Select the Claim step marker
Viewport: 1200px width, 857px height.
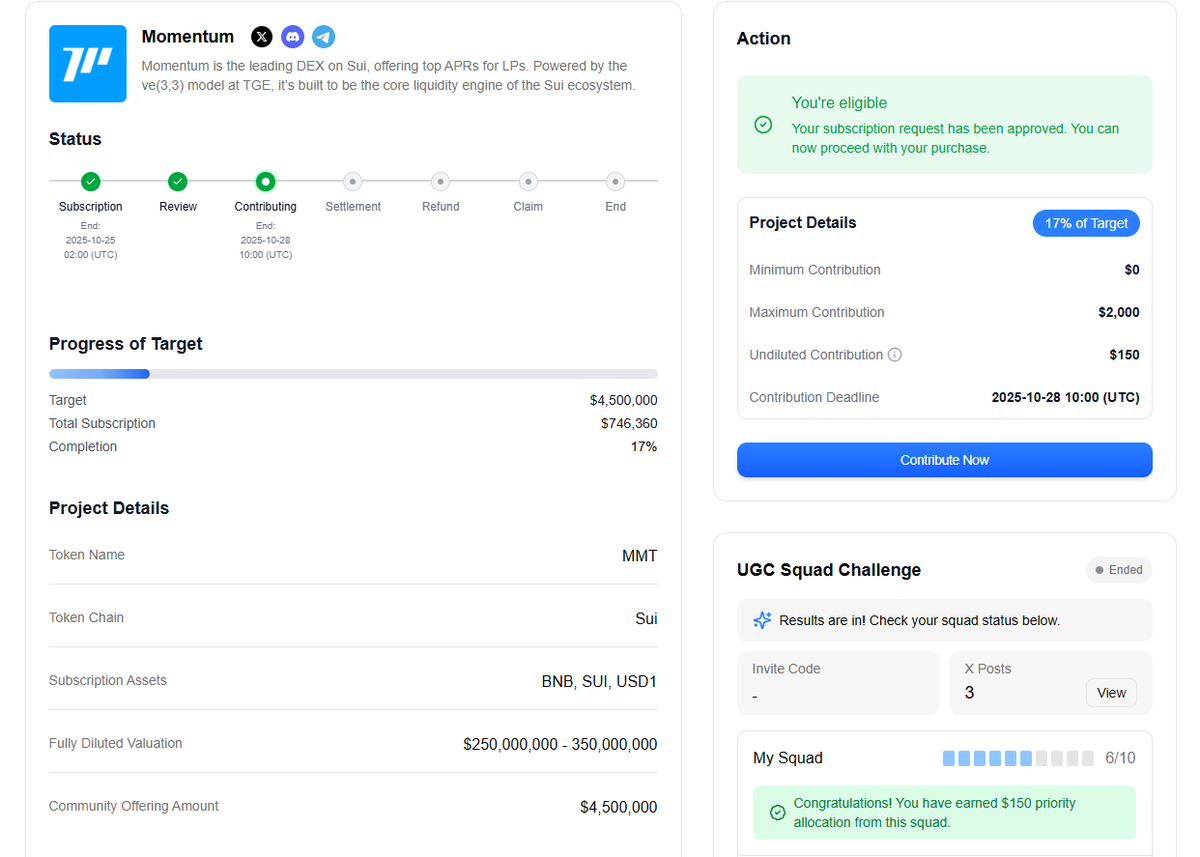point(528,181)
